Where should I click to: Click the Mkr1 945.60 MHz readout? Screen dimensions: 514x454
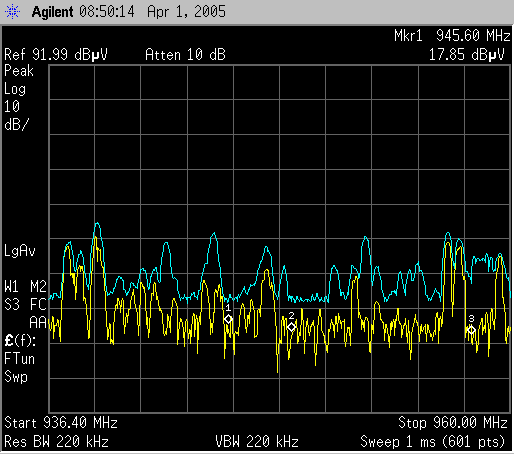pos(452,35)
